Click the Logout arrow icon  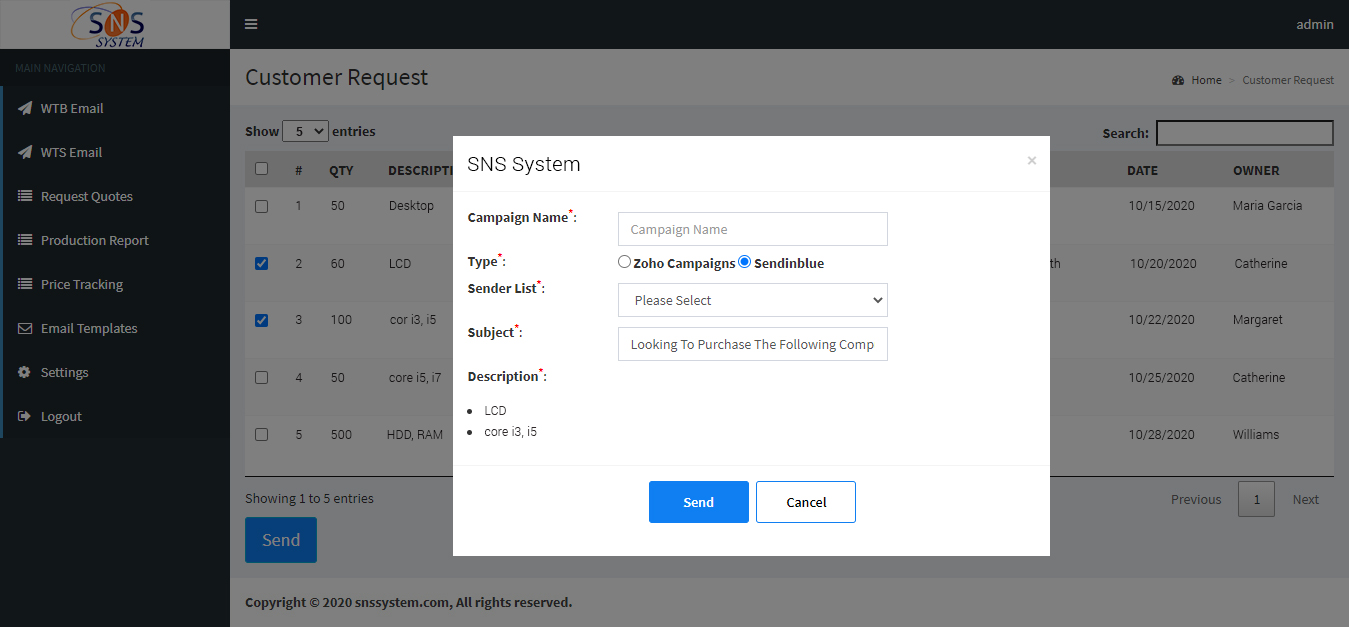[25, 416]
